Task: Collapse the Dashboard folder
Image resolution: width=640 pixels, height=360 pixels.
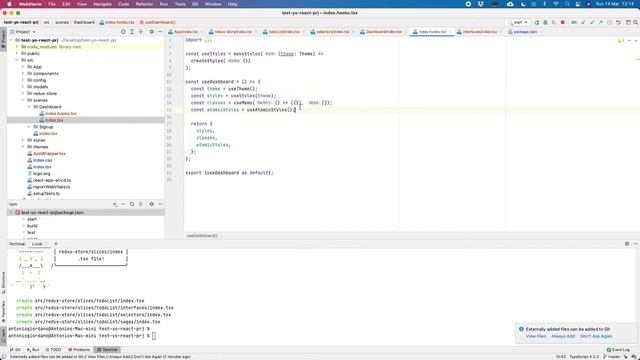Action: tap(29, 107)
